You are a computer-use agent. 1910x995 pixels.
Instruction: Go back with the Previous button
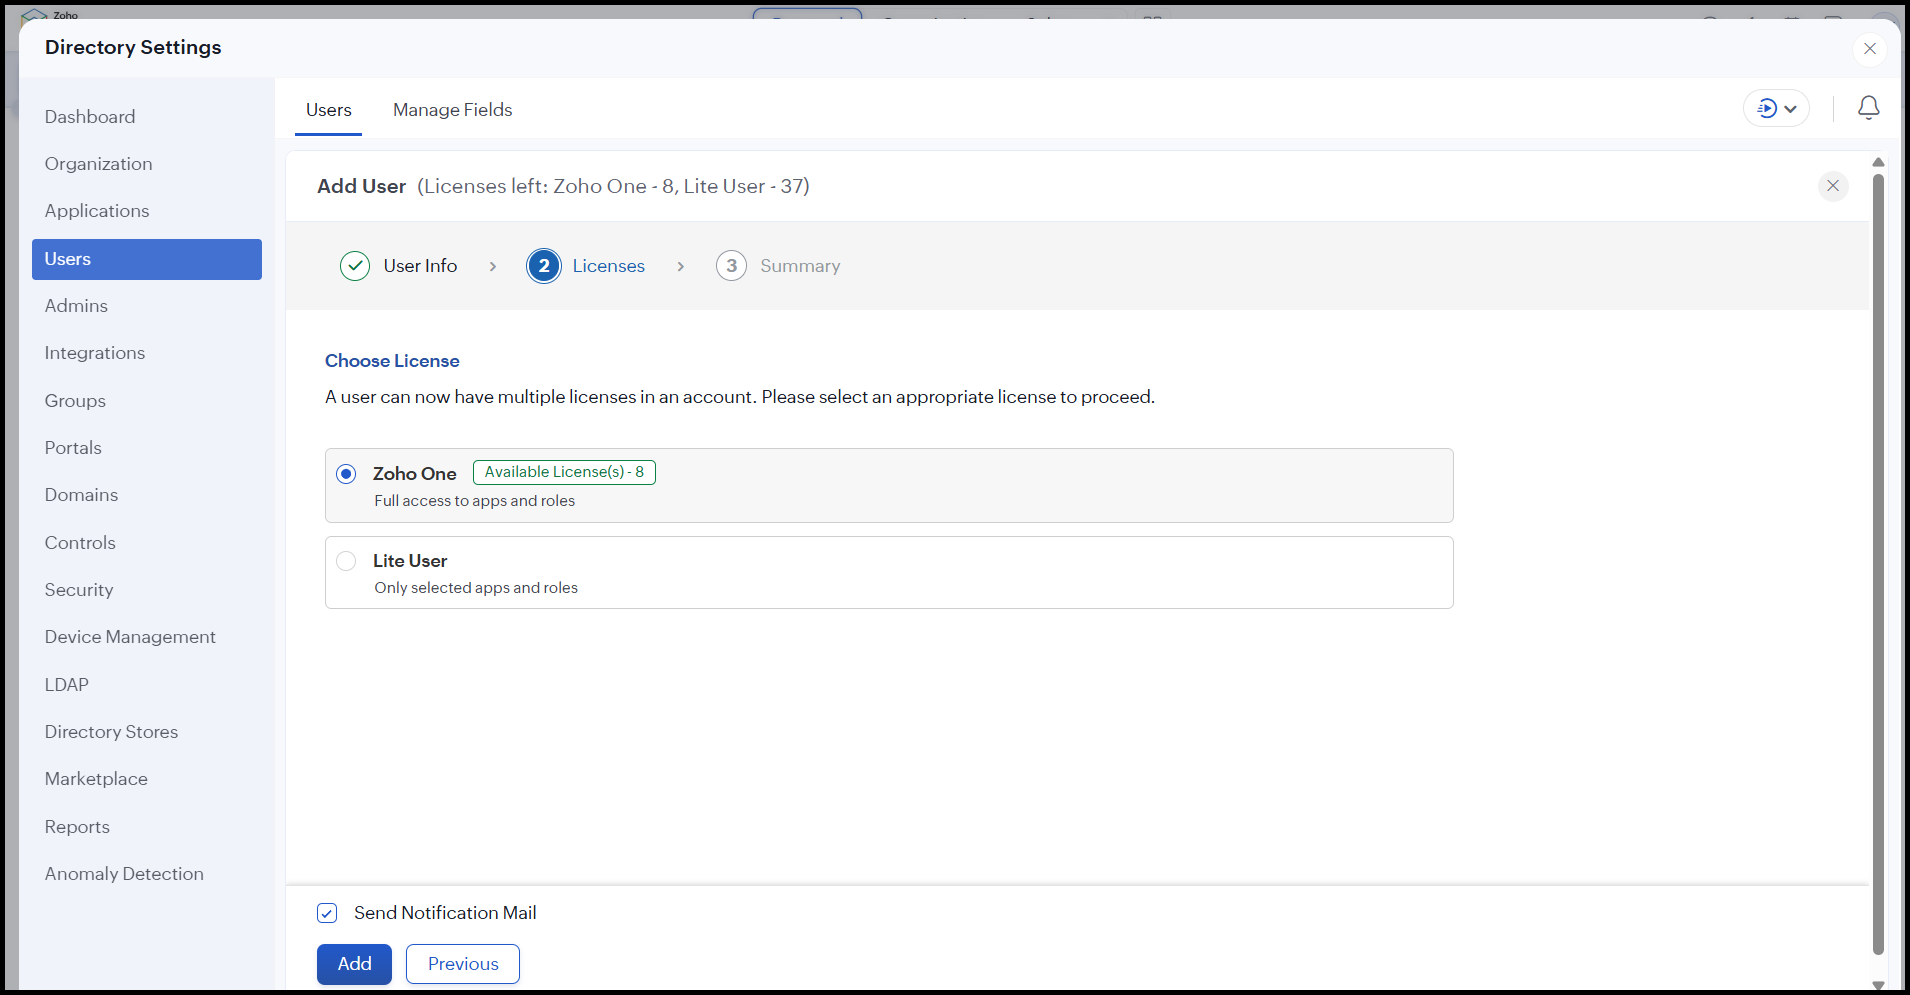tap(463, 964)
